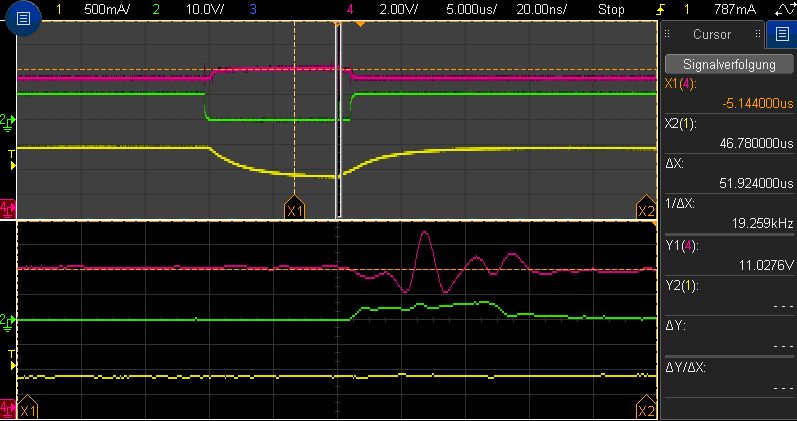The image size is (797, 421).
Task: Click the Signalverfolgung button
Action: pyautogui.click(x=729, y=65)
